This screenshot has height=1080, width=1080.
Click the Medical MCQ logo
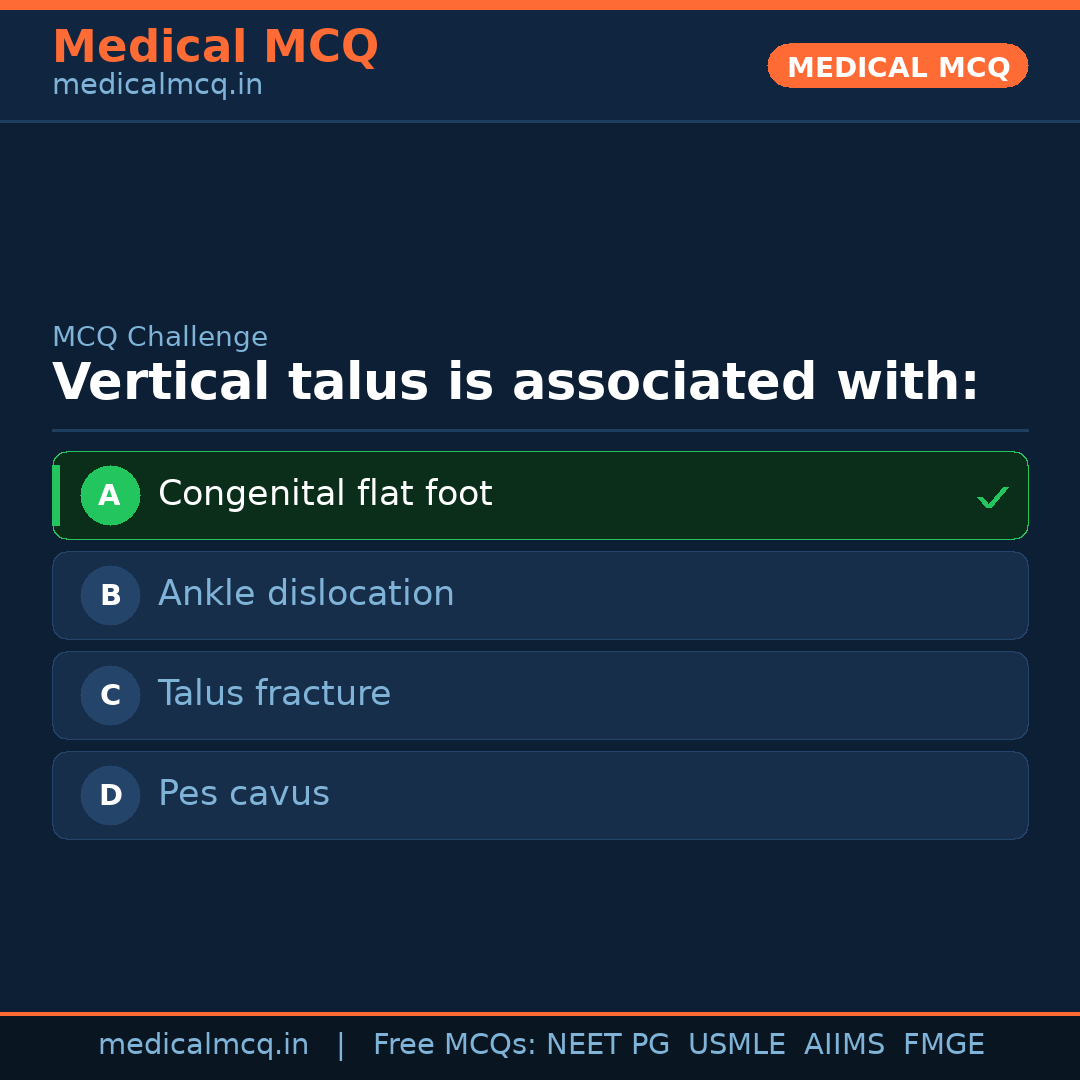click(x=215, y=46)
